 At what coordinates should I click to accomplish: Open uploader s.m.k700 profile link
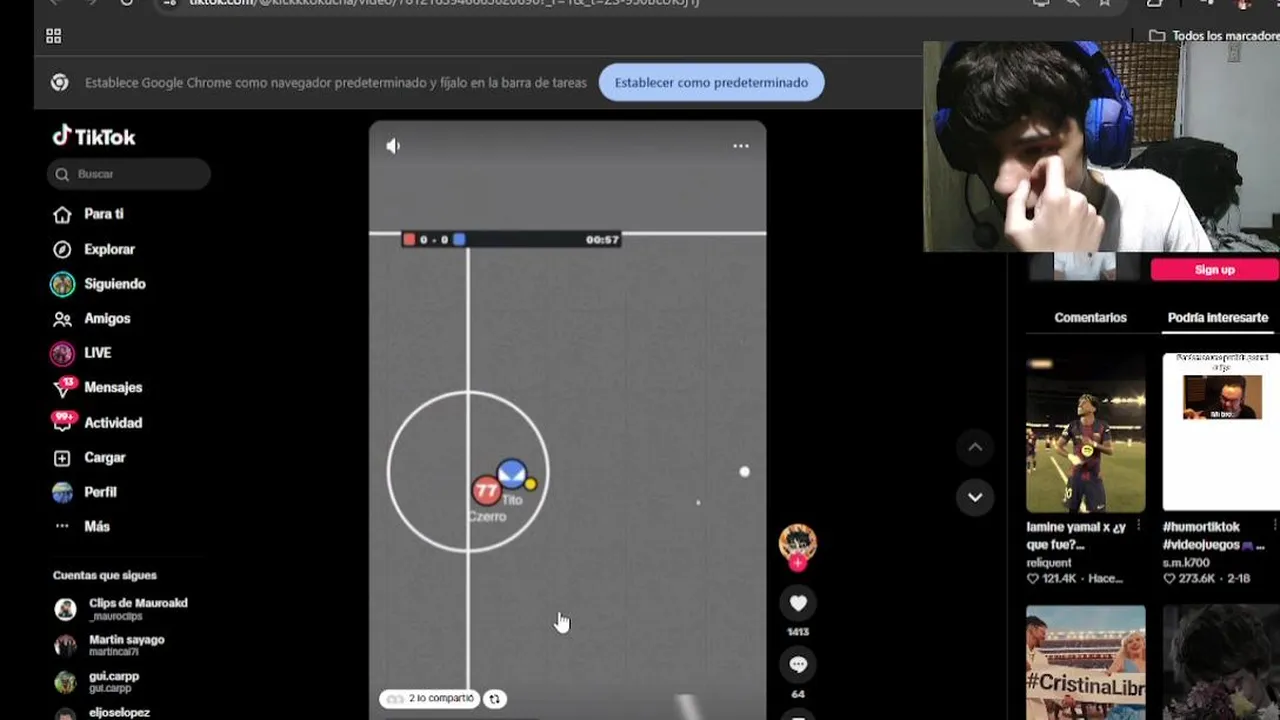click(x=1187, y=563)
